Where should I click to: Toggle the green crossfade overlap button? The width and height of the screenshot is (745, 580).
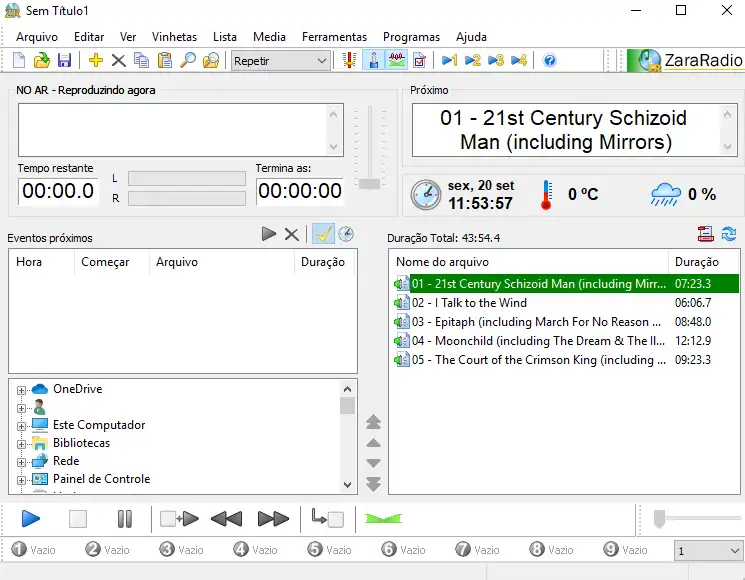click(x=381, y=519)
